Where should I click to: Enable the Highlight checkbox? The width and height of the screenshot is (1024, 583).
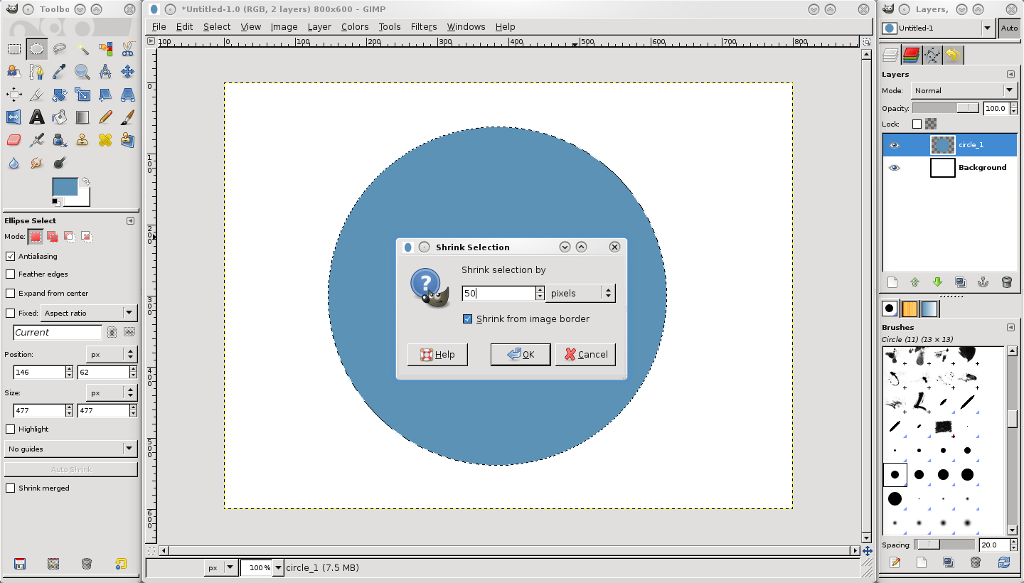click(10, 429)
